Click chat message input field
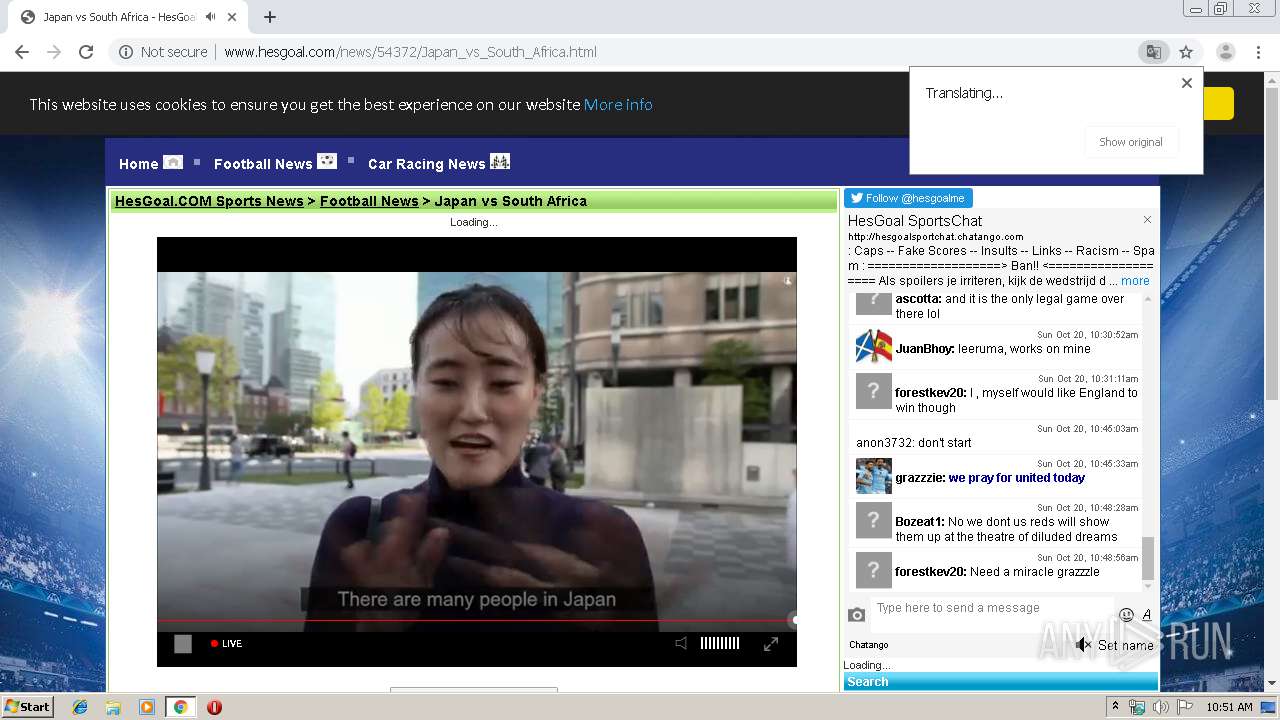This screenshot has width=1280, height=720. [990, 608]
